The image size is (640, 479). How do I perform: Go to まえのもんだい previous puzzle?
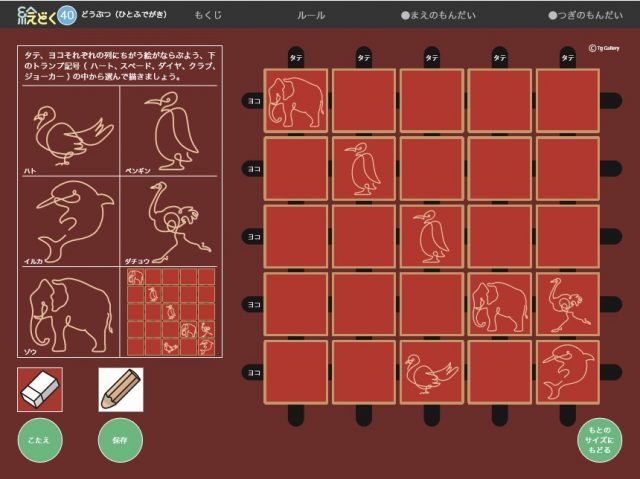pyautogui.click(x=438, y=16)
